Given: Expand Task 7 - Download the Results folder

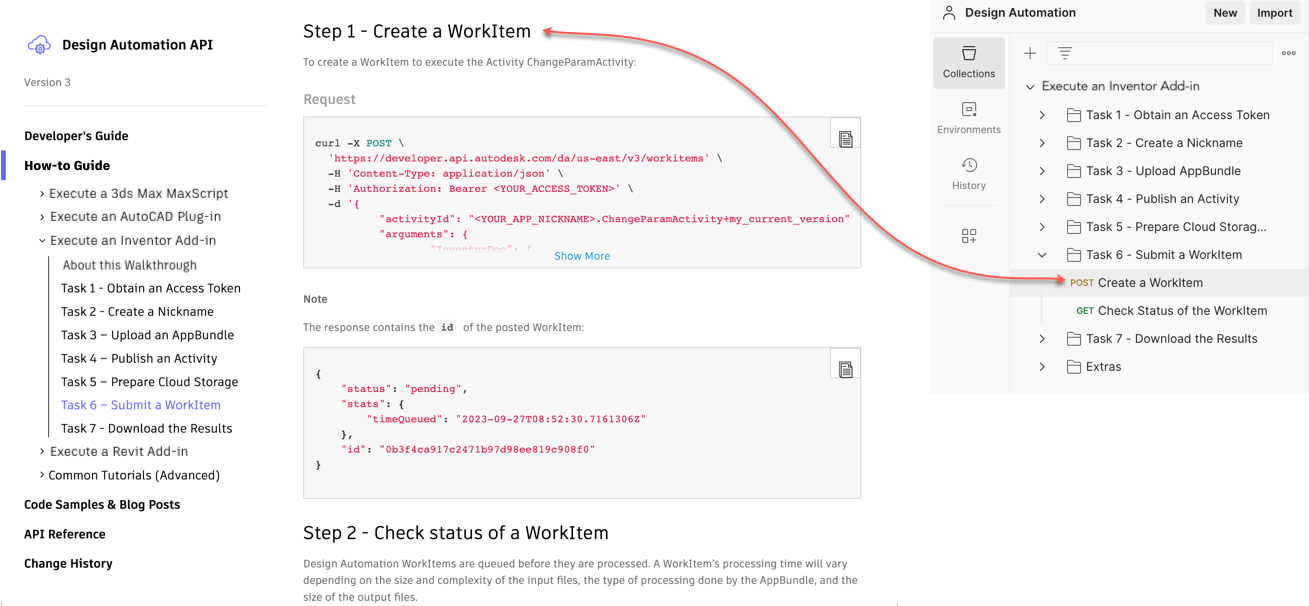Looking at the screenshot, I should point(1042,339).
